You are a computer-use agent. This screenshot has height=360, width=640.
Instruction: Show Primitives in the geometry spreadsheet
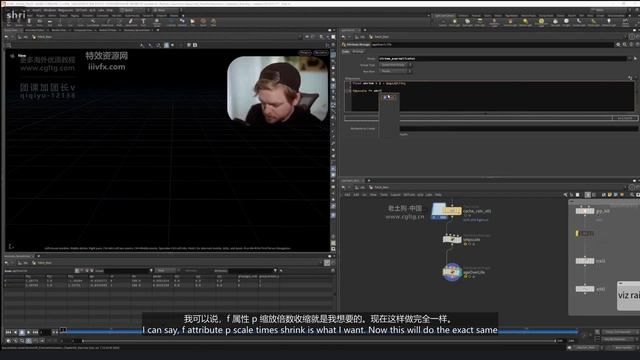(87, 270)
